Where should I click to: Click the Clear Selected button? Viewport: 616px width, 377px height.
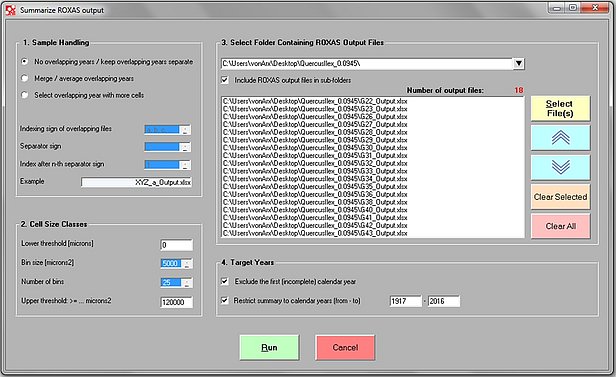(x=560, y=197)
